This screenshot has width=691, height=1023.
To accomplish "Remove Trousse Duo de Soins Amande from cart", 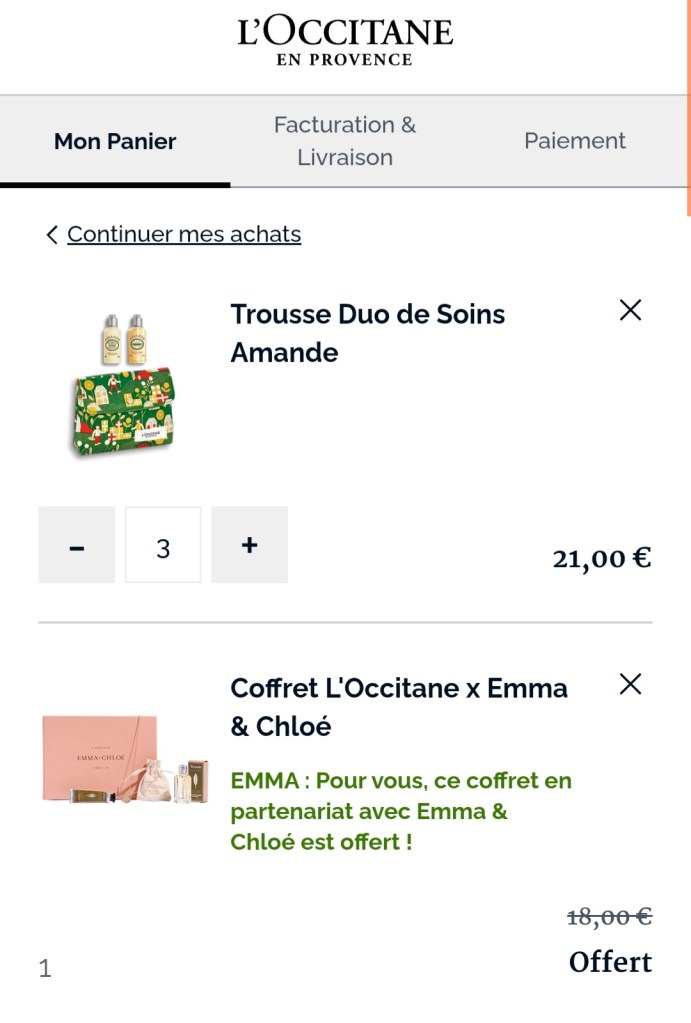I will pos(630,311).
